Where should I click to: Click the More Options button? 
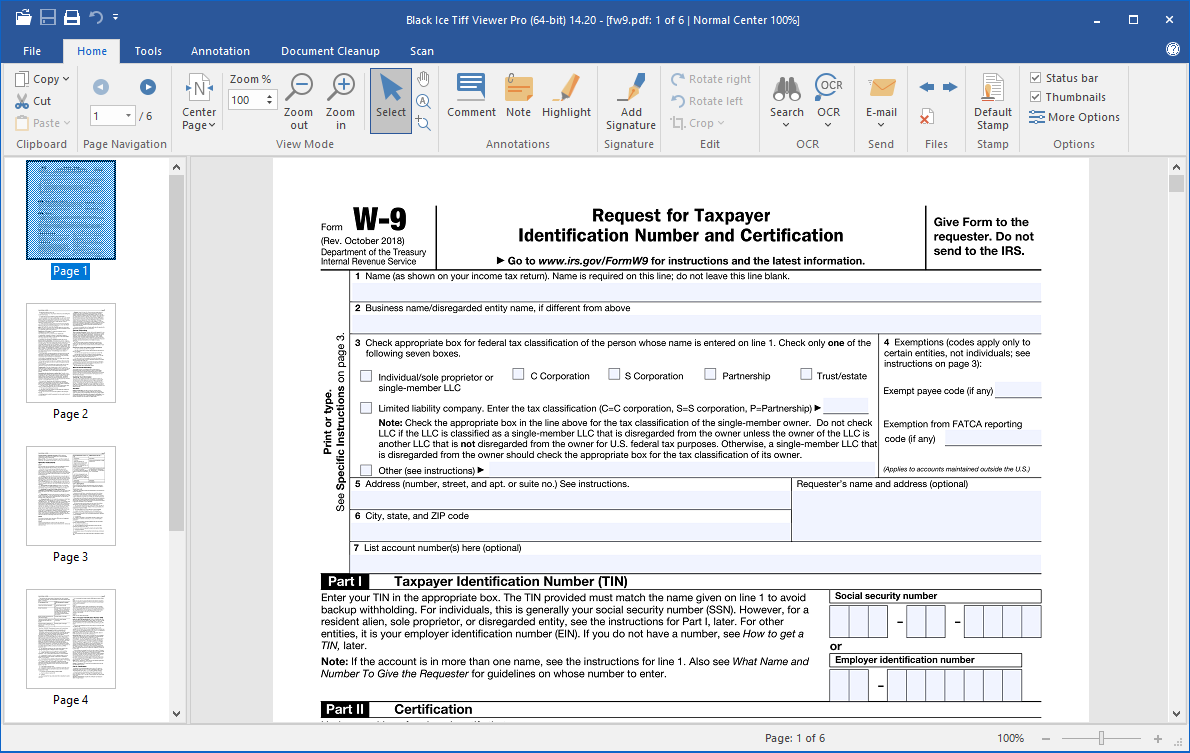[x=1074, y=117]
